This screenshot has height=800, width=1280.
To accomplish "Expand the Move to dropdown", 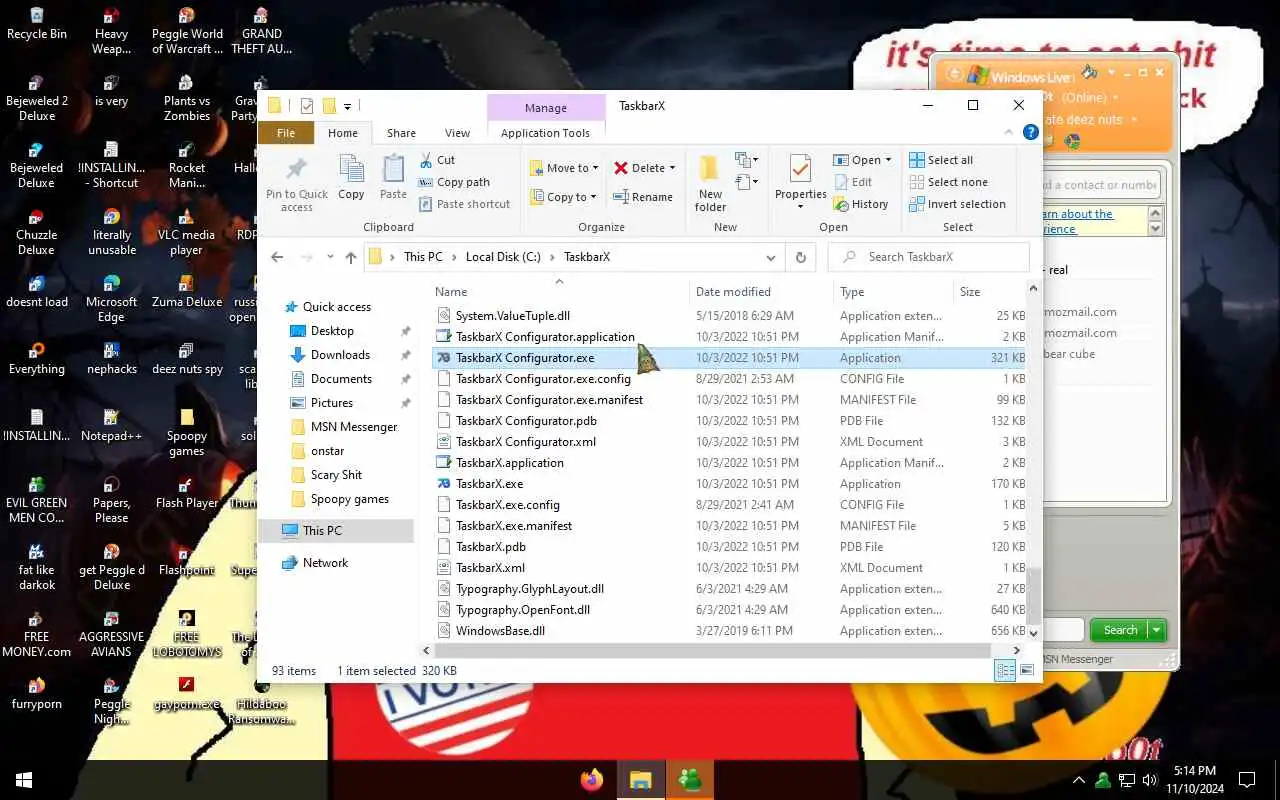I will click(595, 168).
